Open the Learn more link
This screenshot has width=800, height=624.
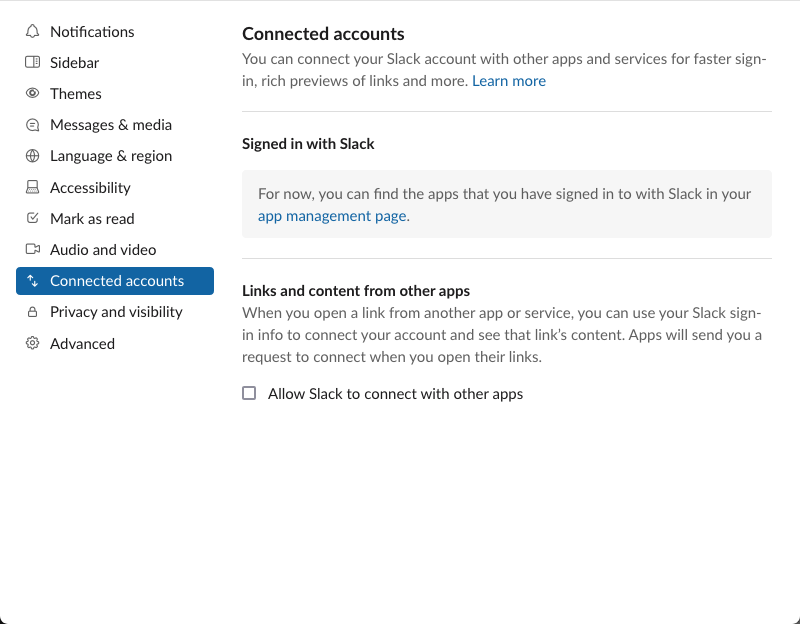click(509, 81)
